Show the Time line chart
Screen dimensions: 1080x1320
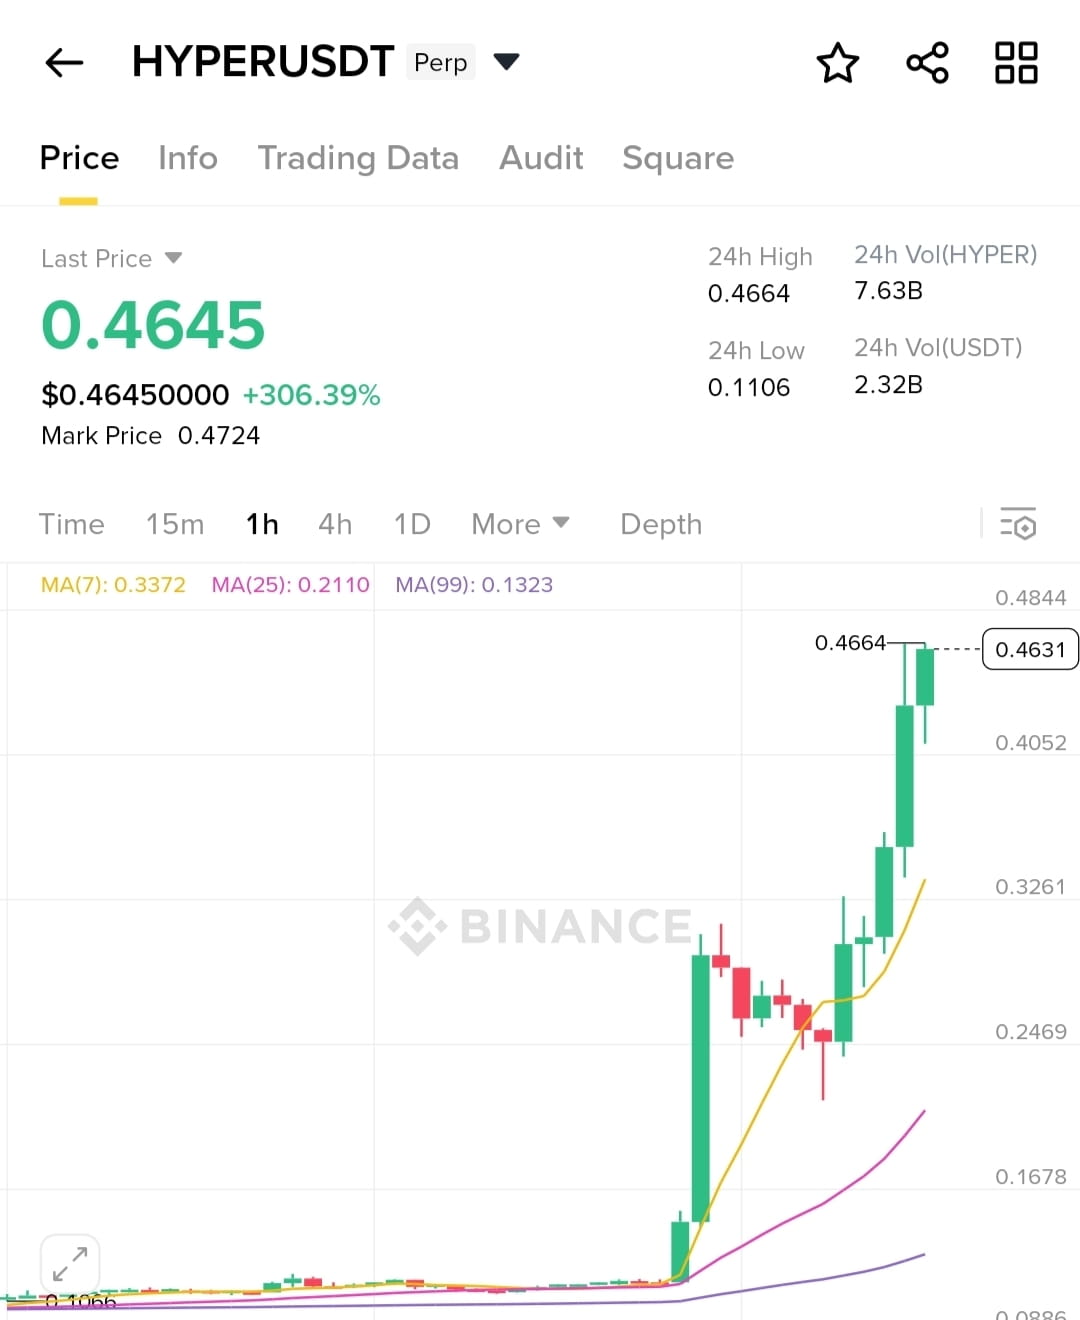click(x=71, y=524)
